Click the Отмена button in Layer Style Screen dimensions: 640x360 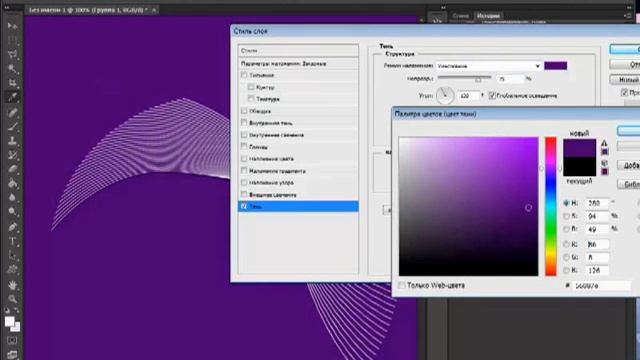(x=625, y=64)
